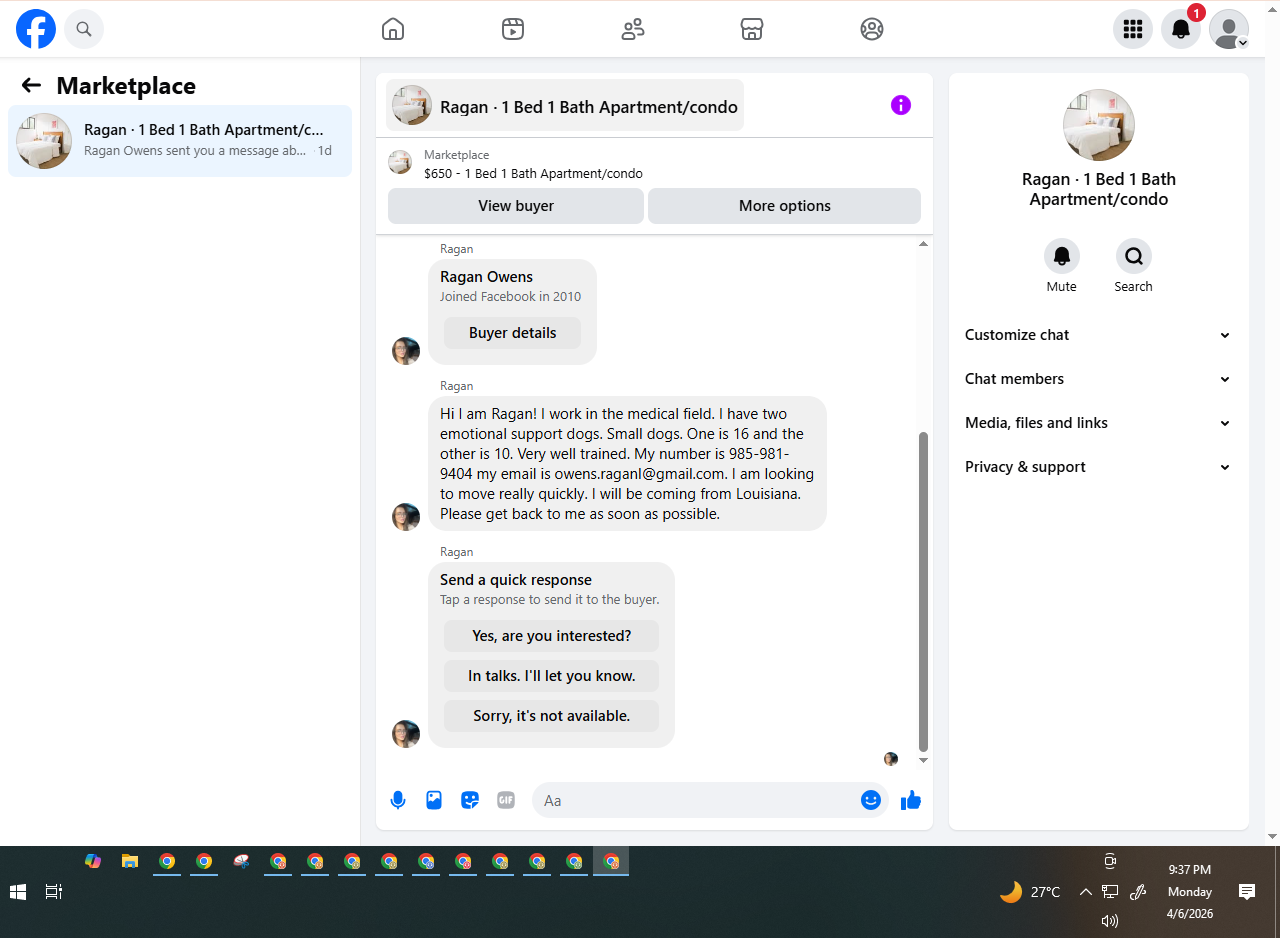The height and width of the screenshot is (938, 1280).
Task: Select the Ragan conversation in the Marketplace list
Action: tap(180, 141)
